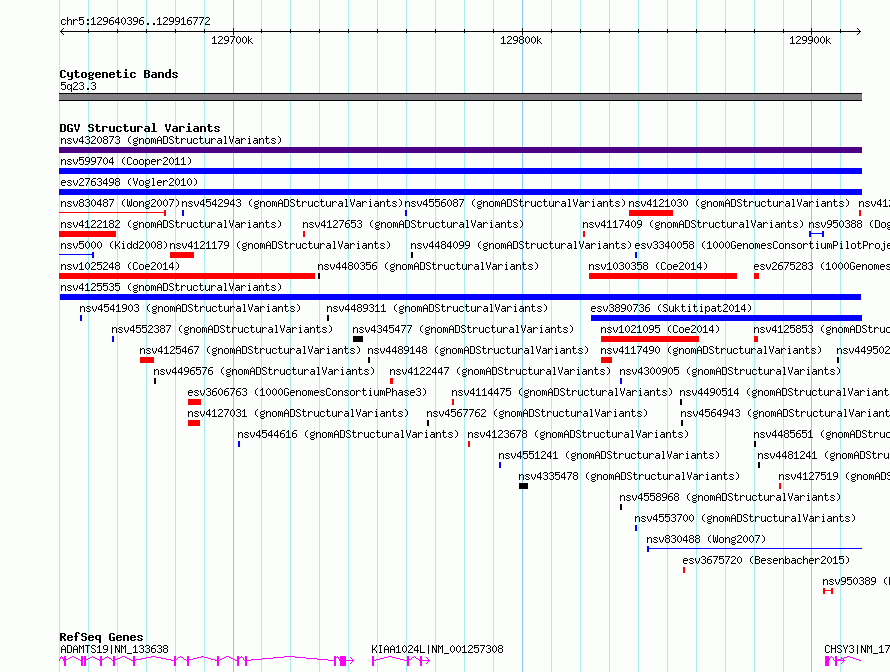Screen dimensions: 890x672
Task: Click the nsv4490514 variant label
Action: tap(784, 392)
